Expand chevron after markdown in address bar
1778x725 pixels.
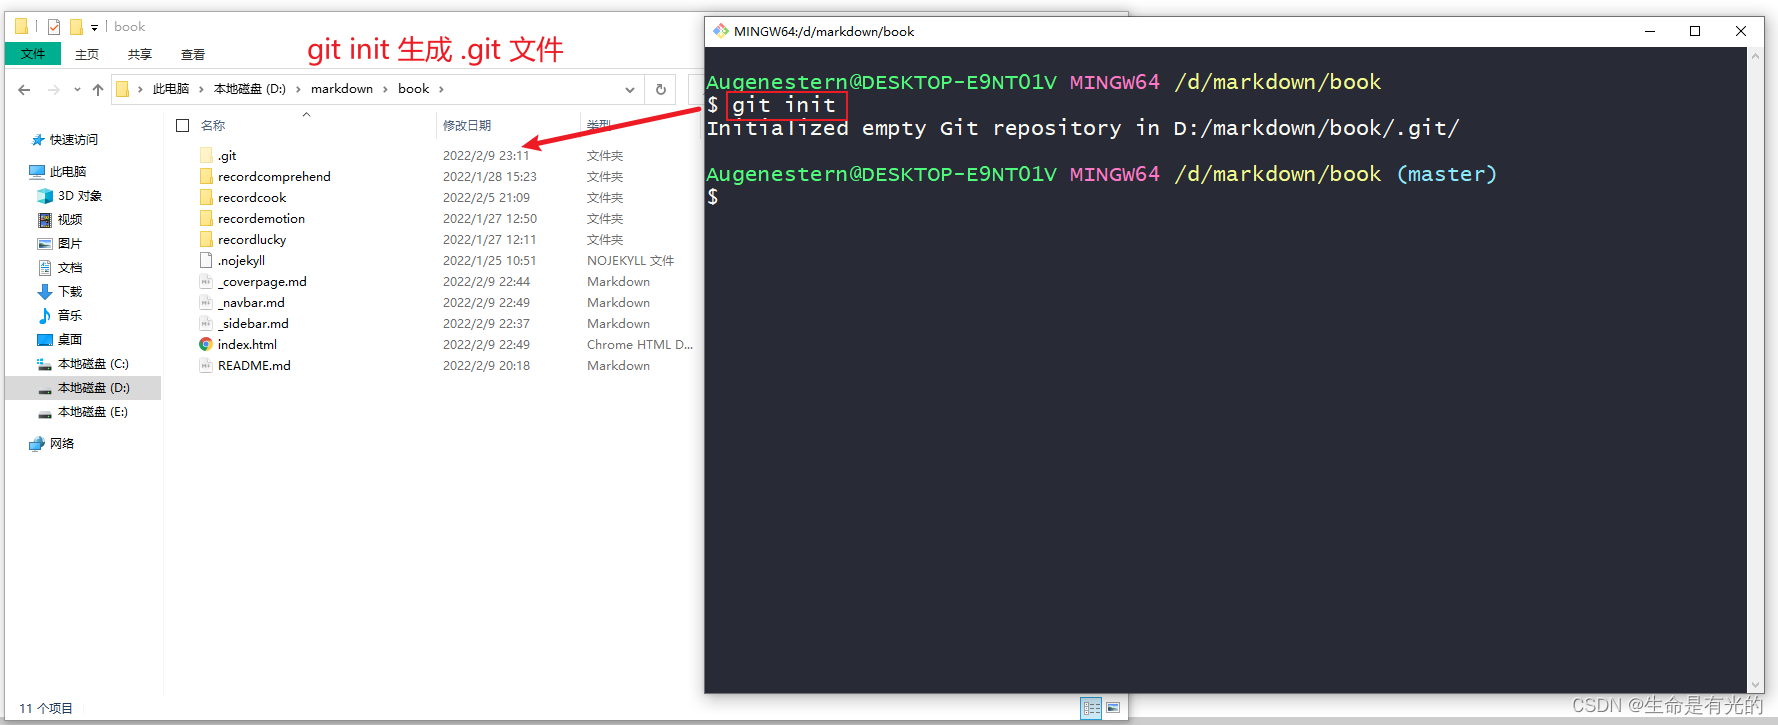pyautogui.click(x=385, y=89)
